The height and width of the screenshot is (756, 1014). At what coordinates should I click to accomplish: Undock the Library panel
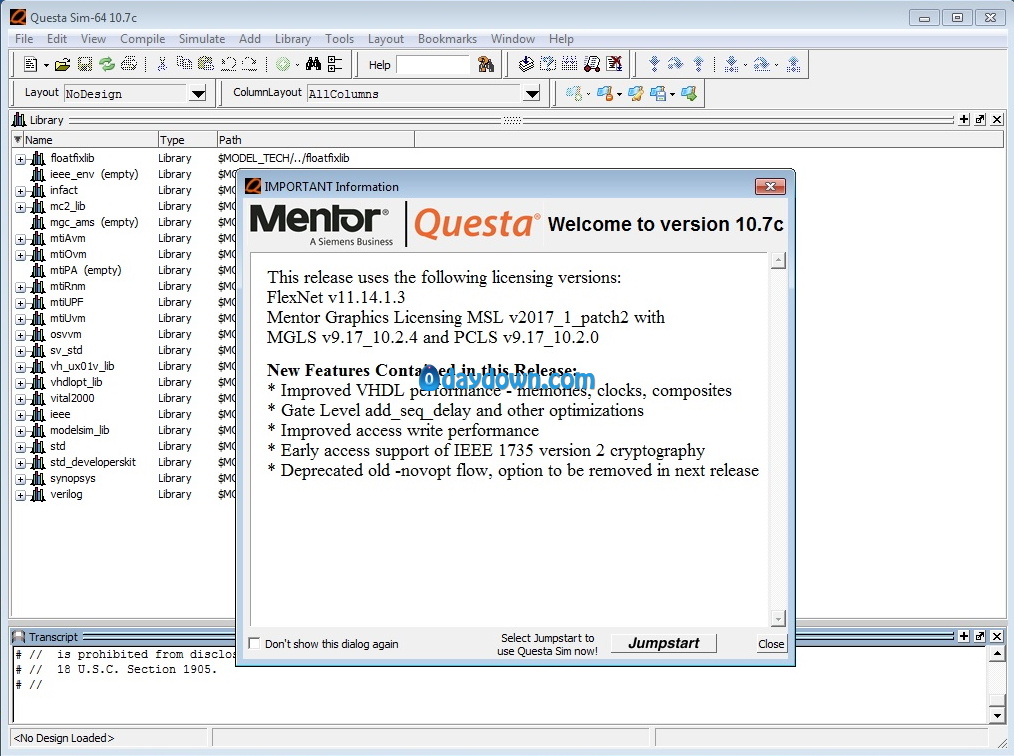click(980, 119)
